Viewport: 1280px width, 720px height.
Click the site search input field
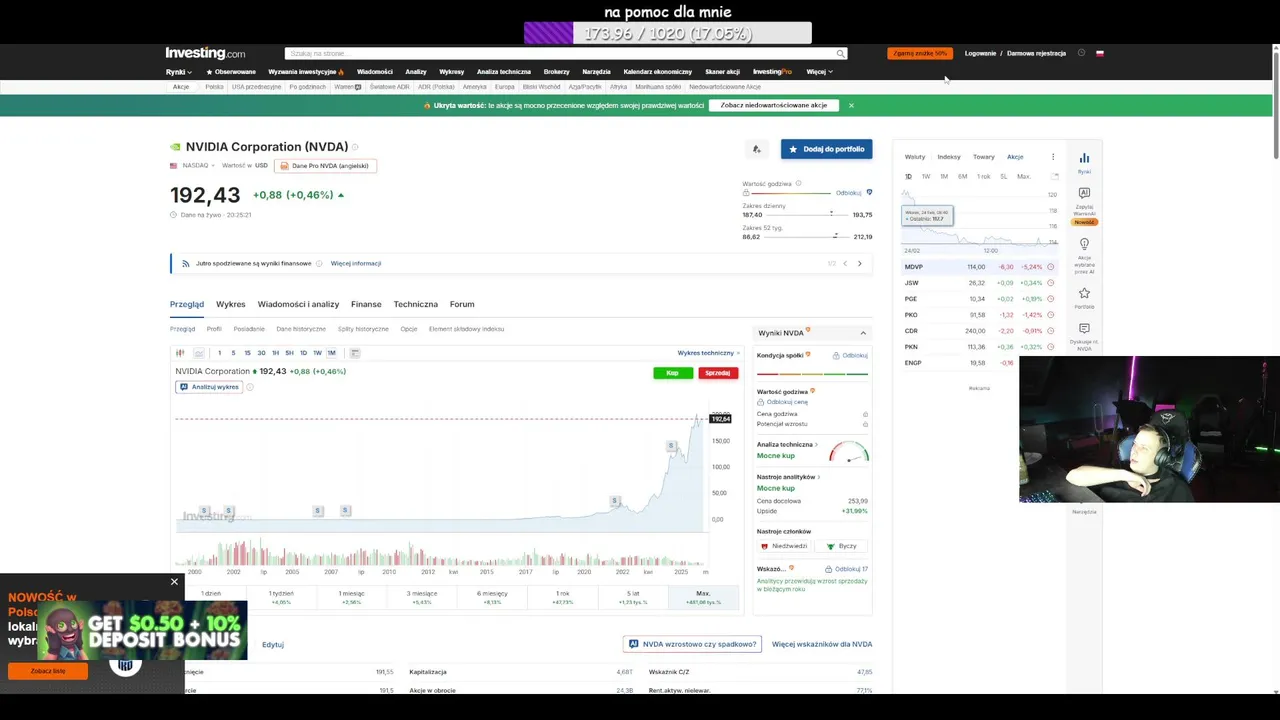(560, 53)
